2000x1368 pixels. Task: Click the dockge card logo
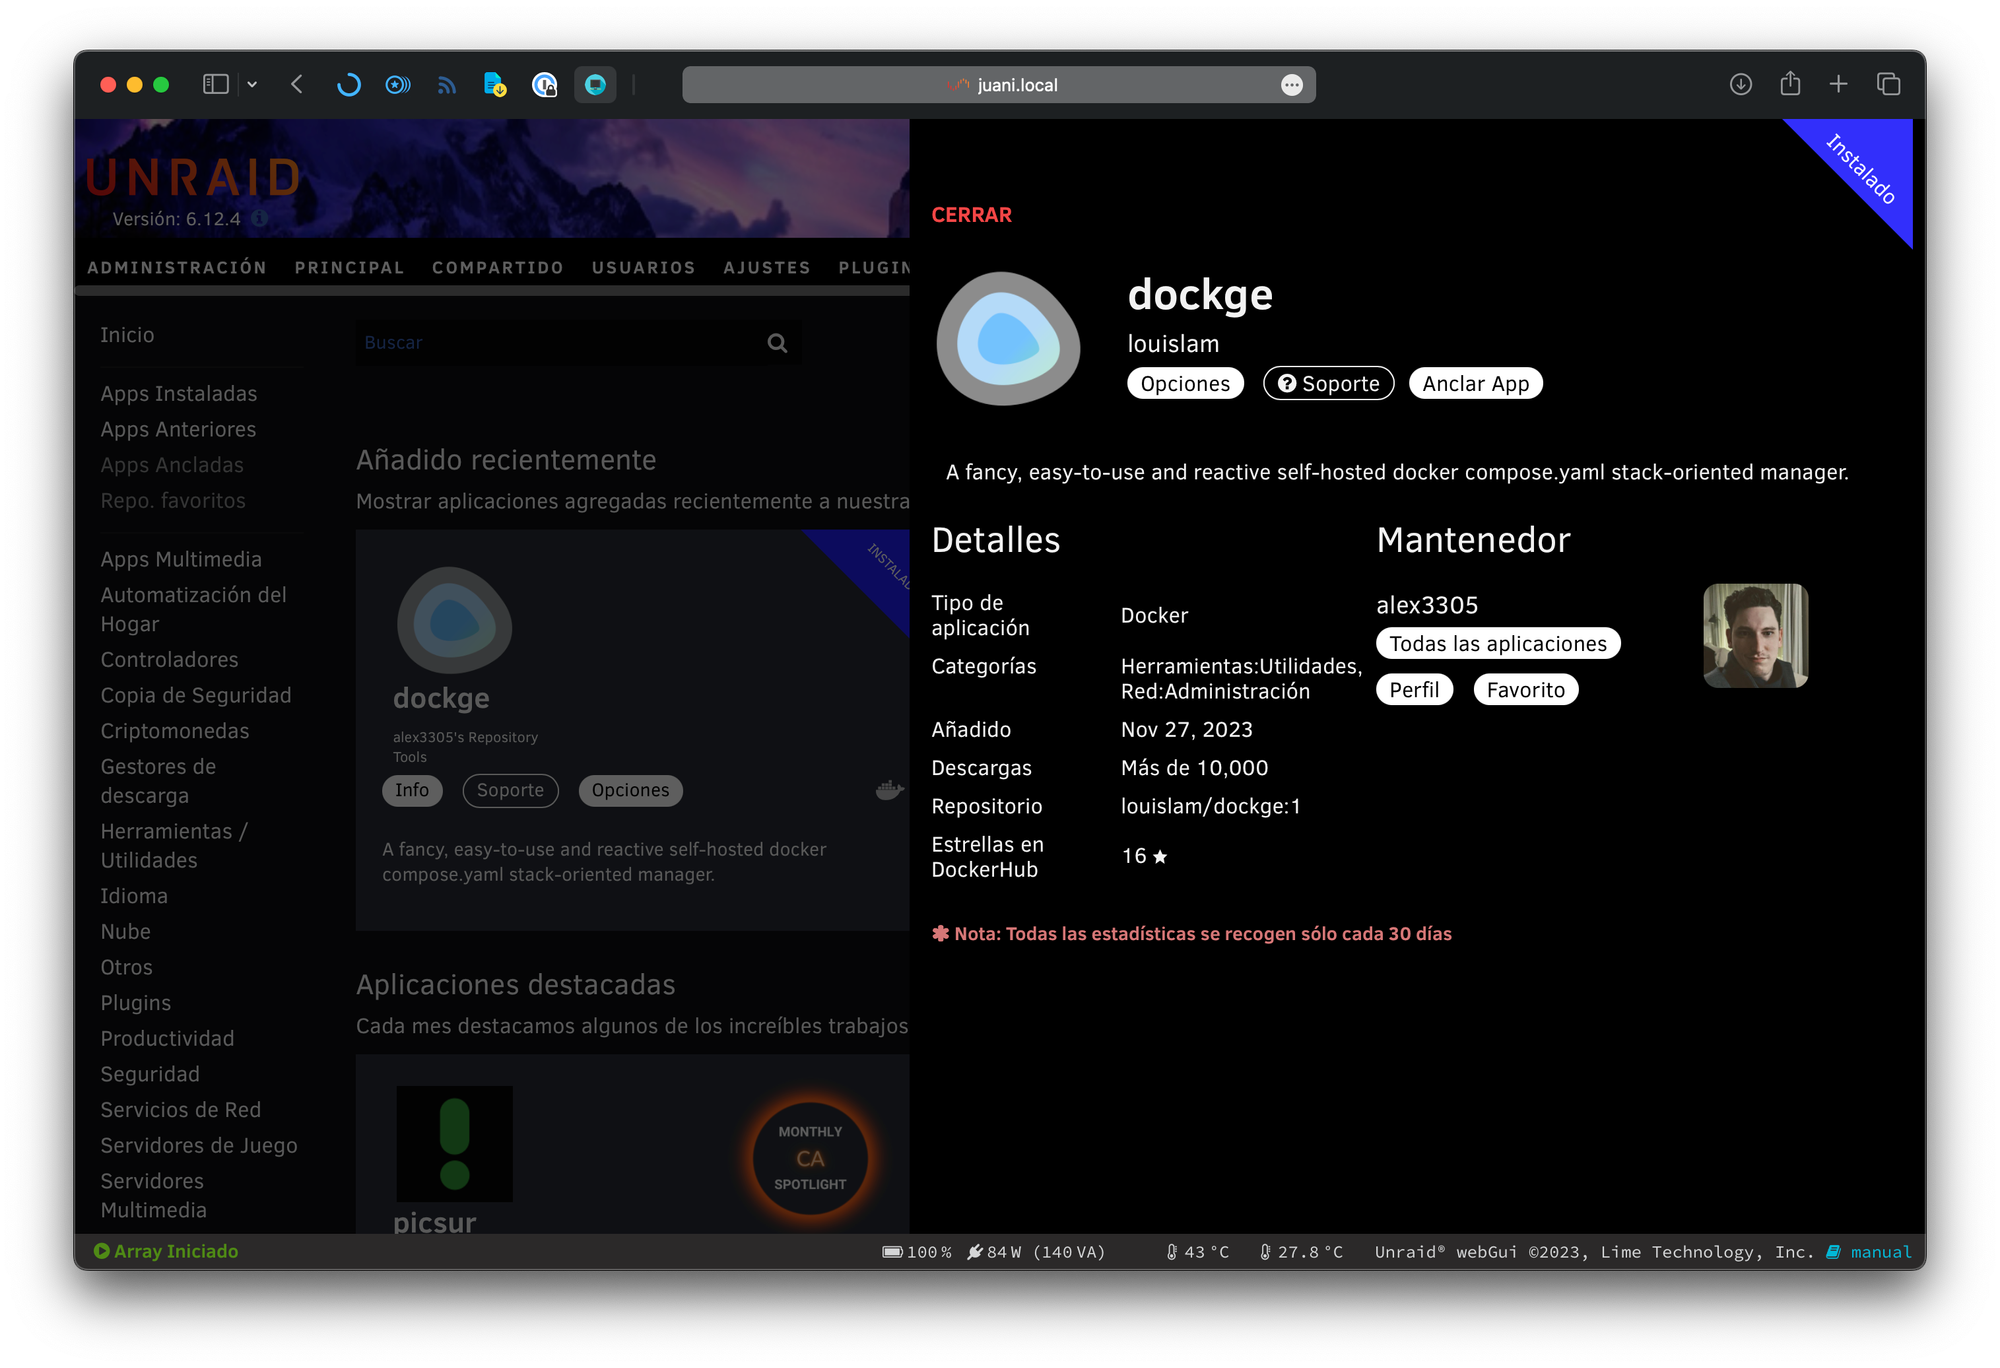coord(455,620)
